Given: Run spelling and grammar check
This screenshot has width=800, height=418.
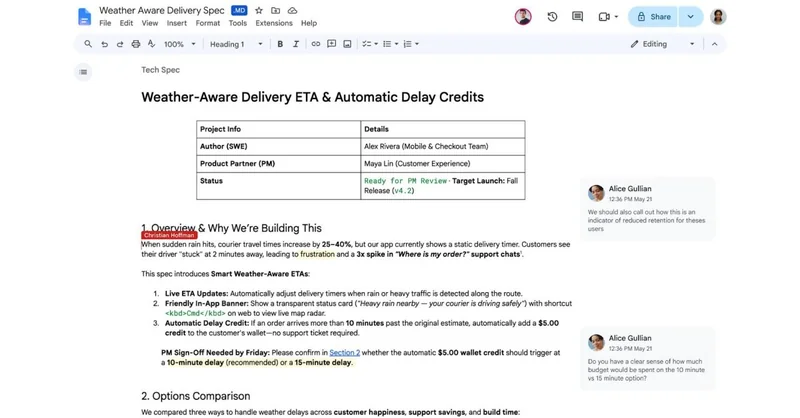Looking at the screenshot, I should tap(152, 44).
